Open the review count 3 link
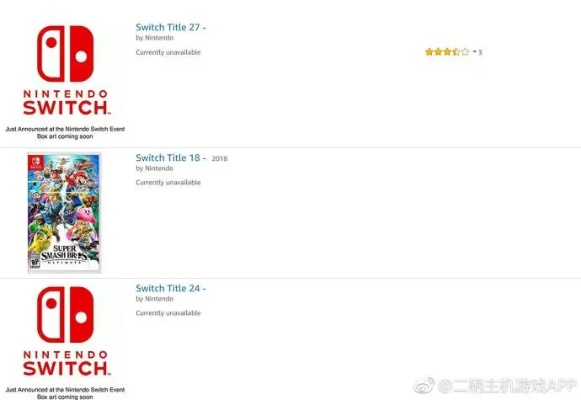Image resolution: width=581 pixels, height=400 pixels. (480, 52)
